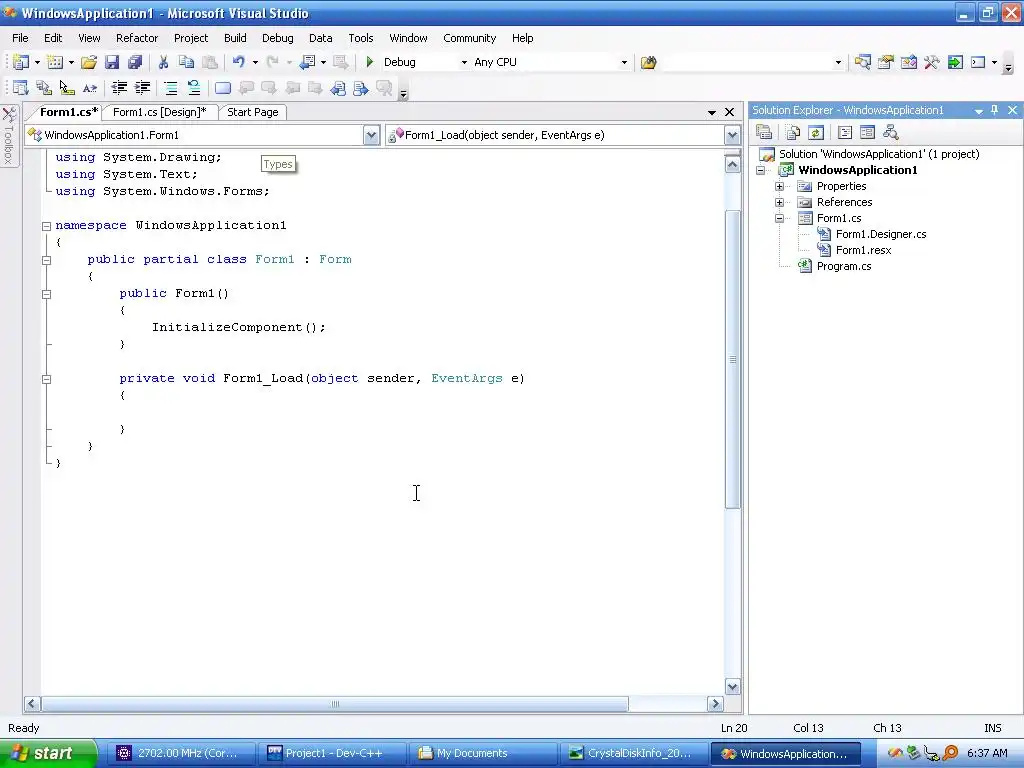
Task: Uncomment selected lines with the toolbar icon
Action: 193,88
